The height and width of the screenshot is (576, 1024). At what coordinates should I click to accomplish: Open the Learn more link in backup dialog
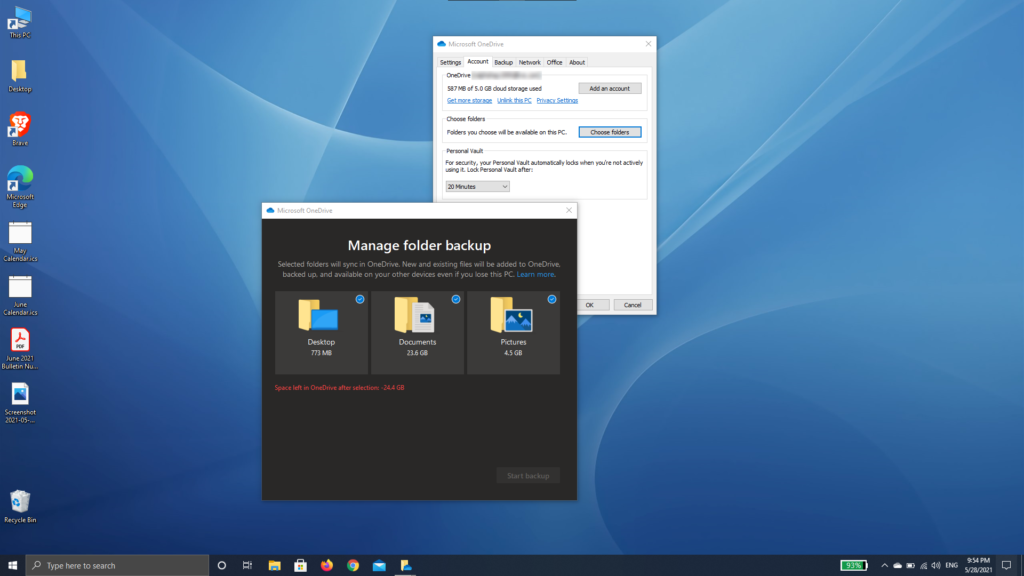(x=536, y=274)
